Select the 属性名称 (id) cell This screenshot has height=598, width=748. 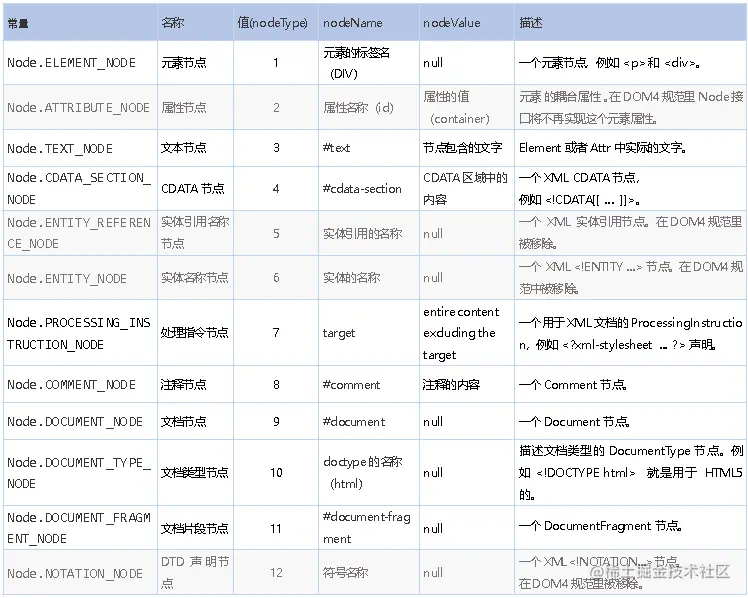tap(369, 107)
